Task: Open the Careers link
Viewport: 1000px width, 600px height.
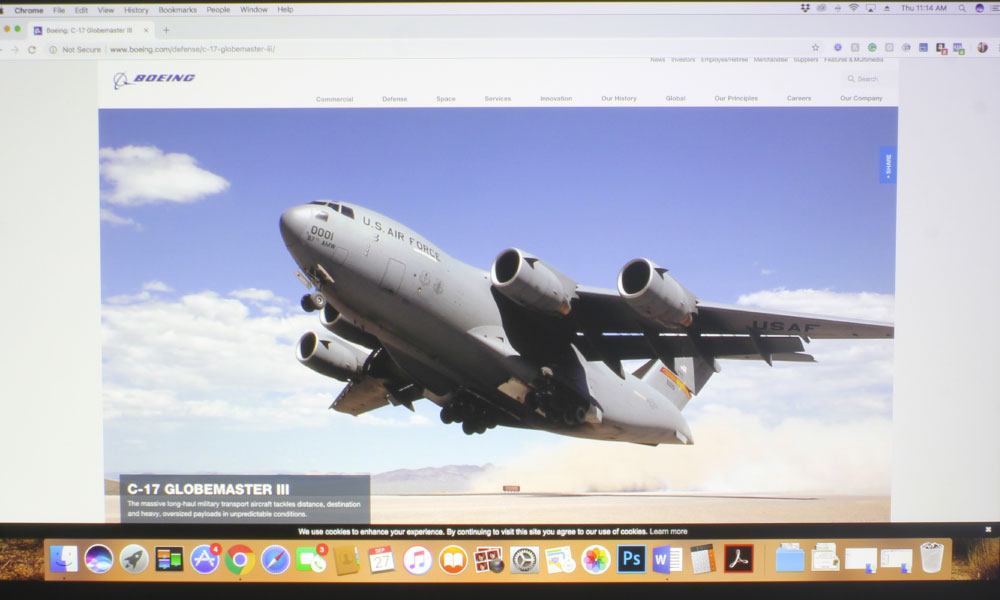Action: coord(799,98)
